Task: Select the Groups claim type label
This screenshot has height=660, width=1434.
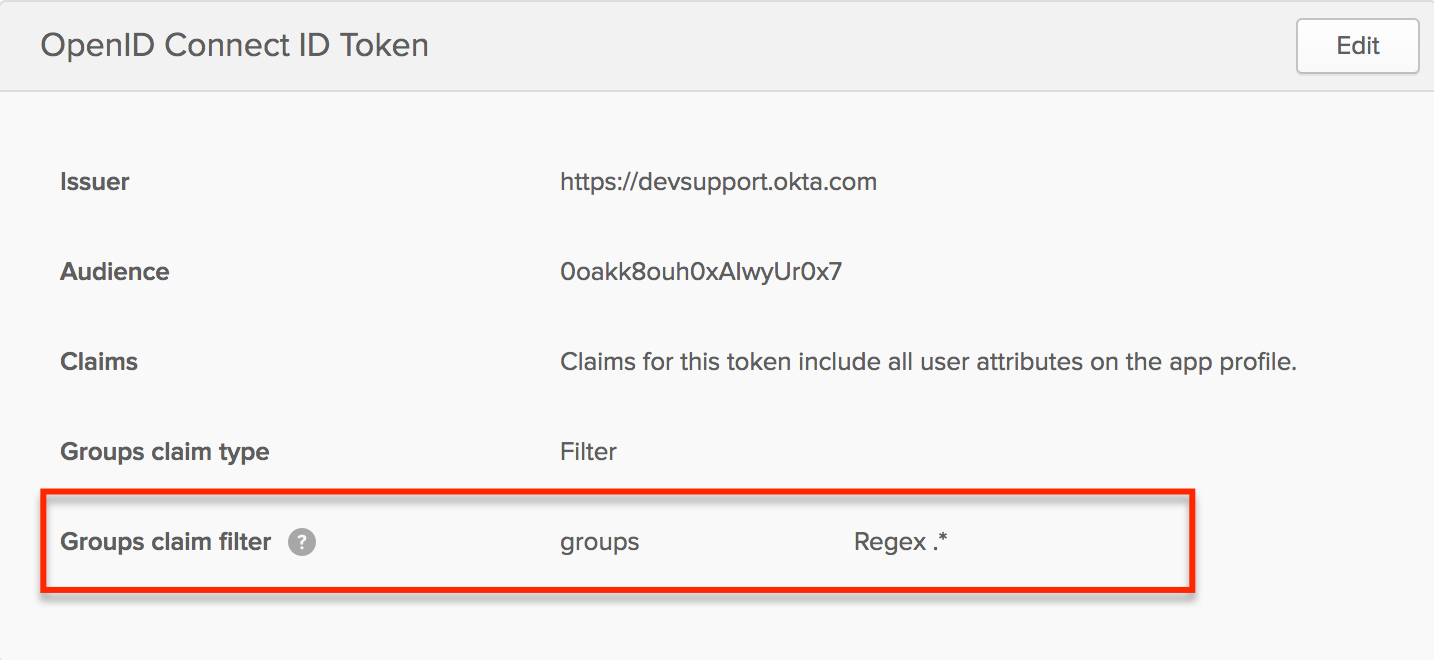Action: pyautogui.click(x=165, y=452)
